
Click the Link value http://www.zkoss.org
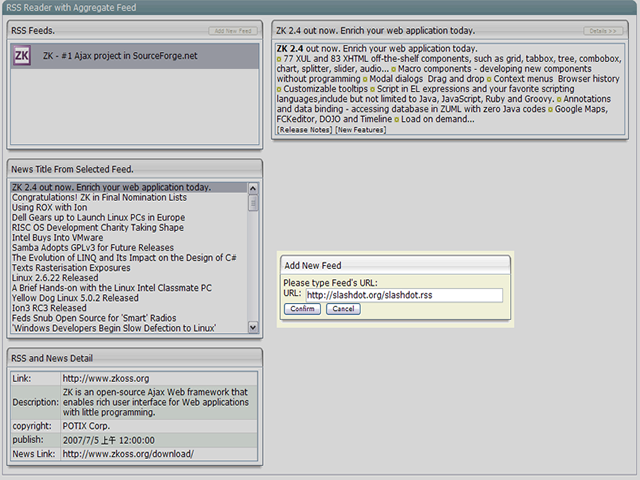click(106, 379)
